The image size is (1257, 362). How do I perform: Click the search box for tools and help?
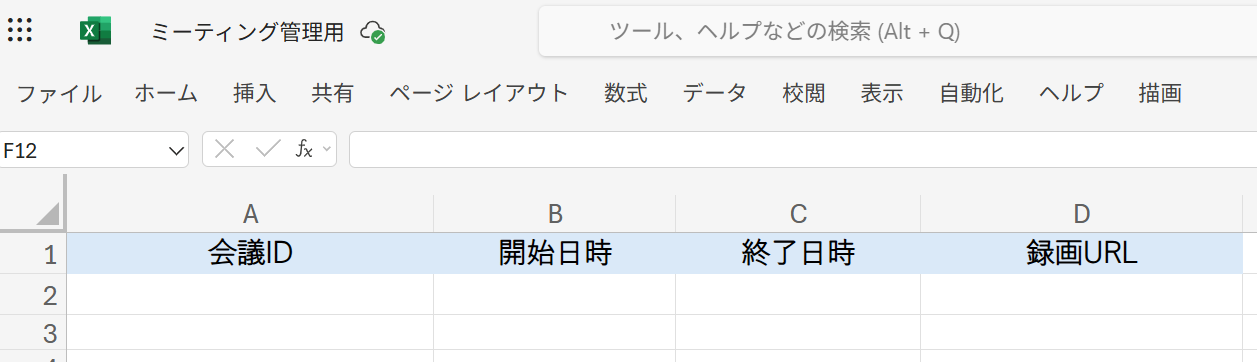pos(897,31)
